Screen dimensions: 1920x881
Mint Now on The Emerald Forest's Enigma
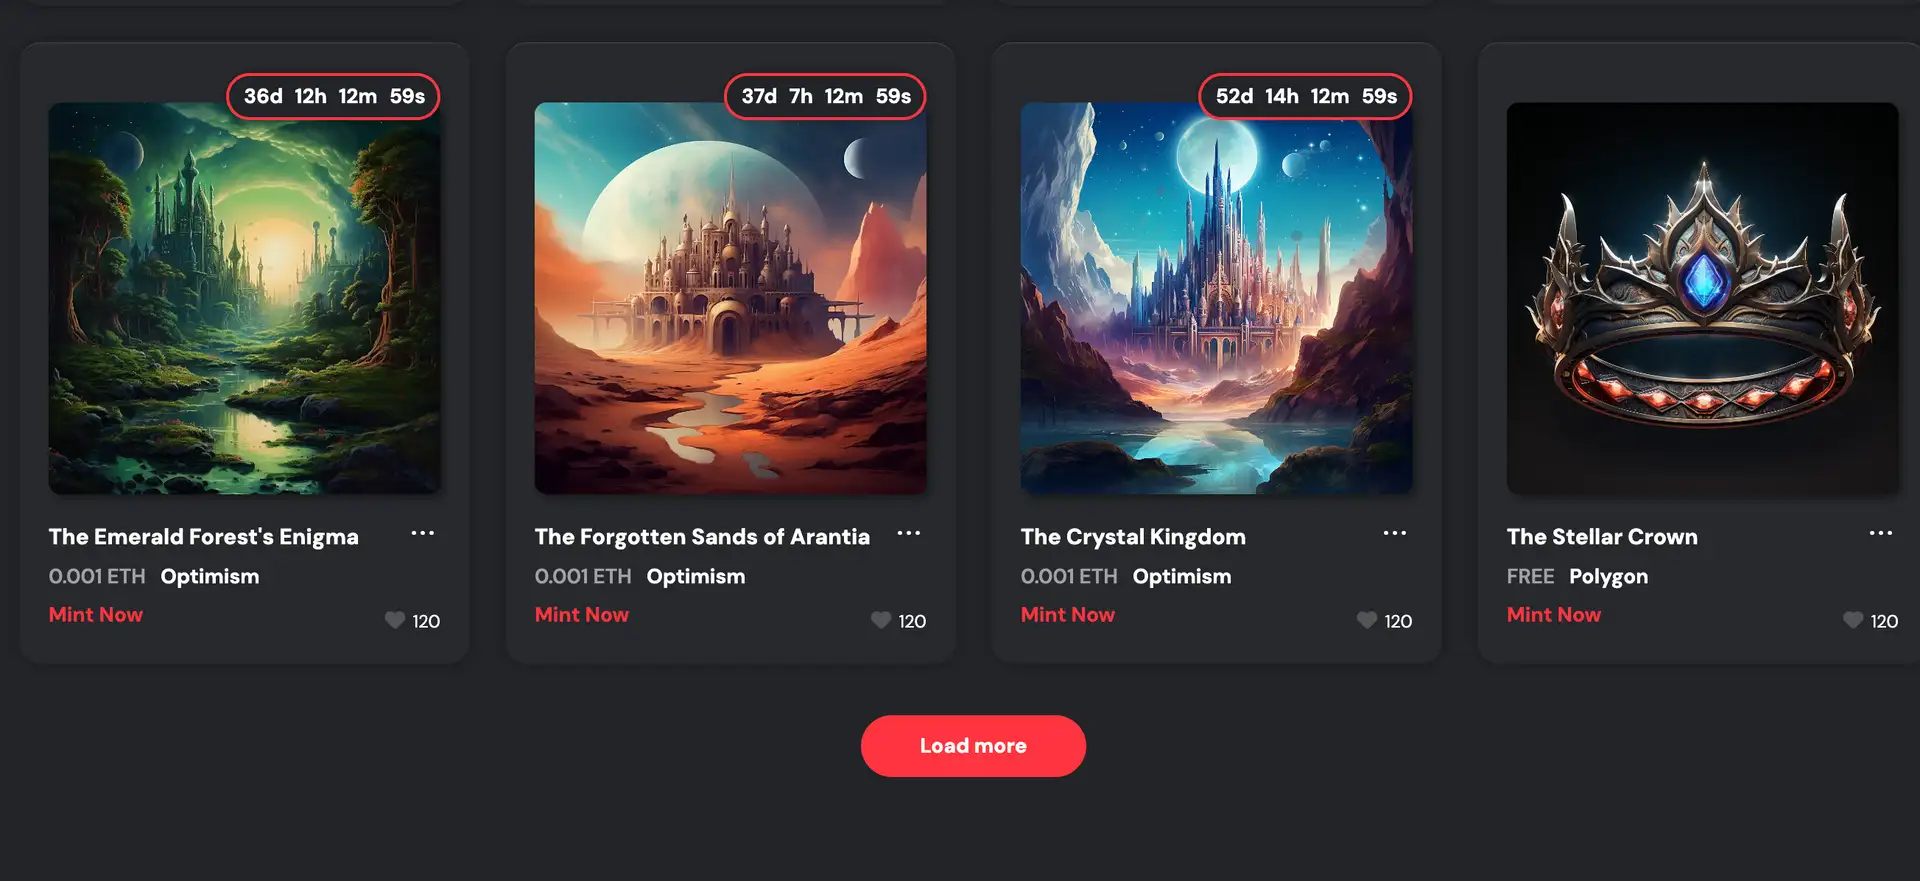(96, 615)
